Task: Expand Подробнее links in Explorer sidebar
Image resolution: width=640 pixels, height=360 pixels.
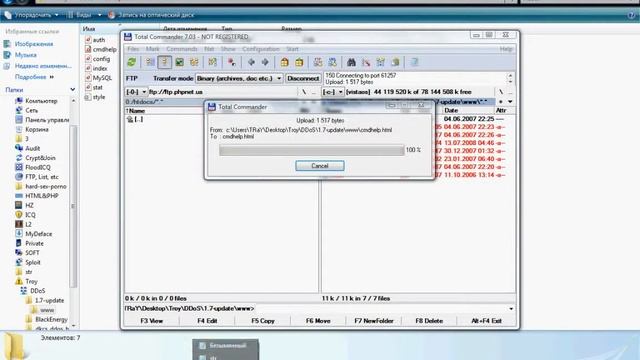Action: [x=34, y=77]
